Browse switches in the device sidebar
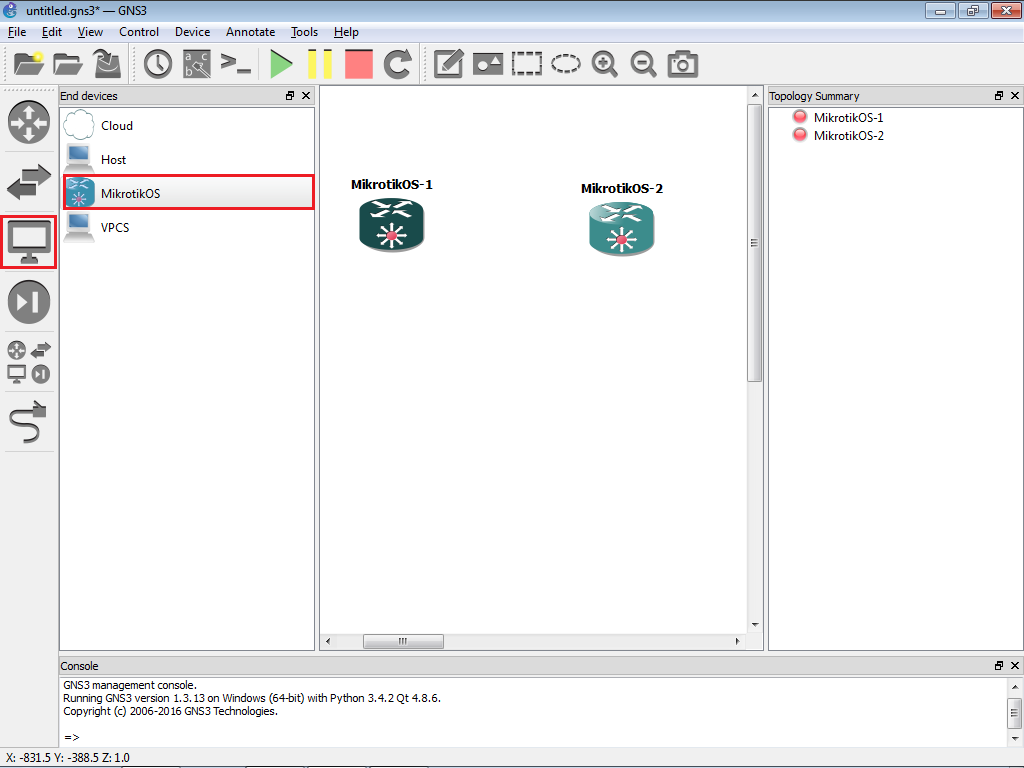Image resolution: width=1024 pixels, height=768 pixels. click(29, 182)
